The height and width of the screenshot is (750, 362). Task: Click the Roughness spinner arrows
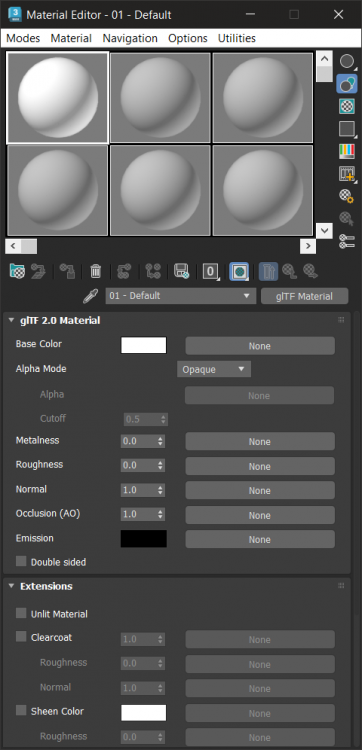click(160, 465)
